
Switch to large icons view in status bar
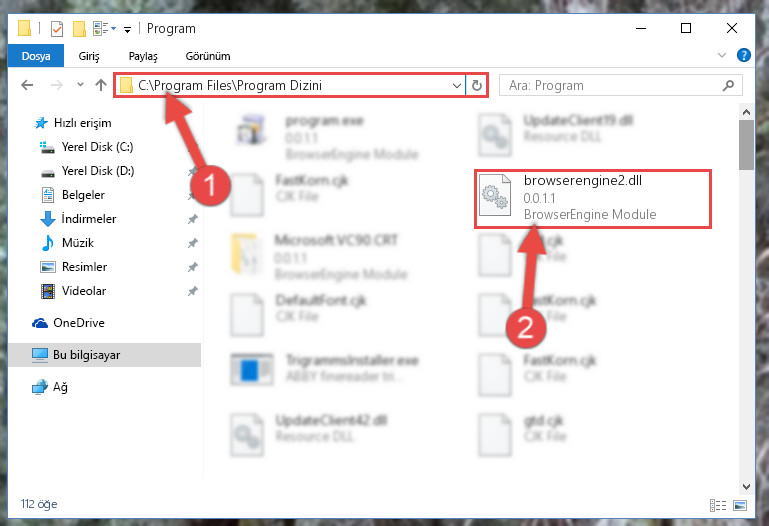(x=740, y=505)
